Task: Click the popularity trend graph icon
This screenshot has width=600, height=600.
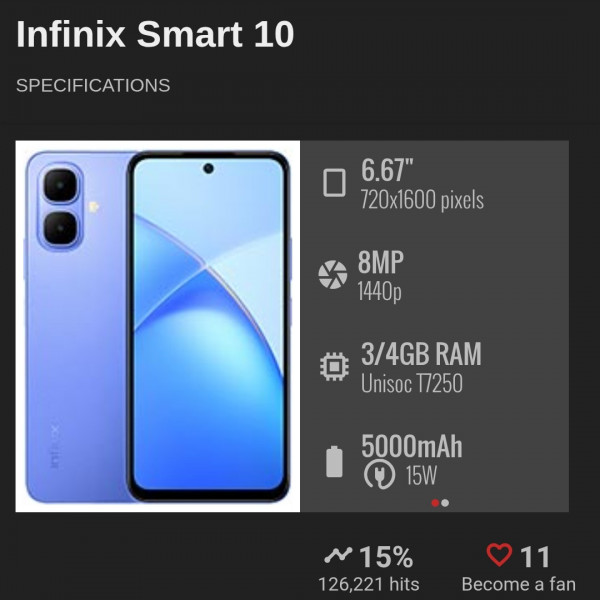Action: (x=338, y=555)
